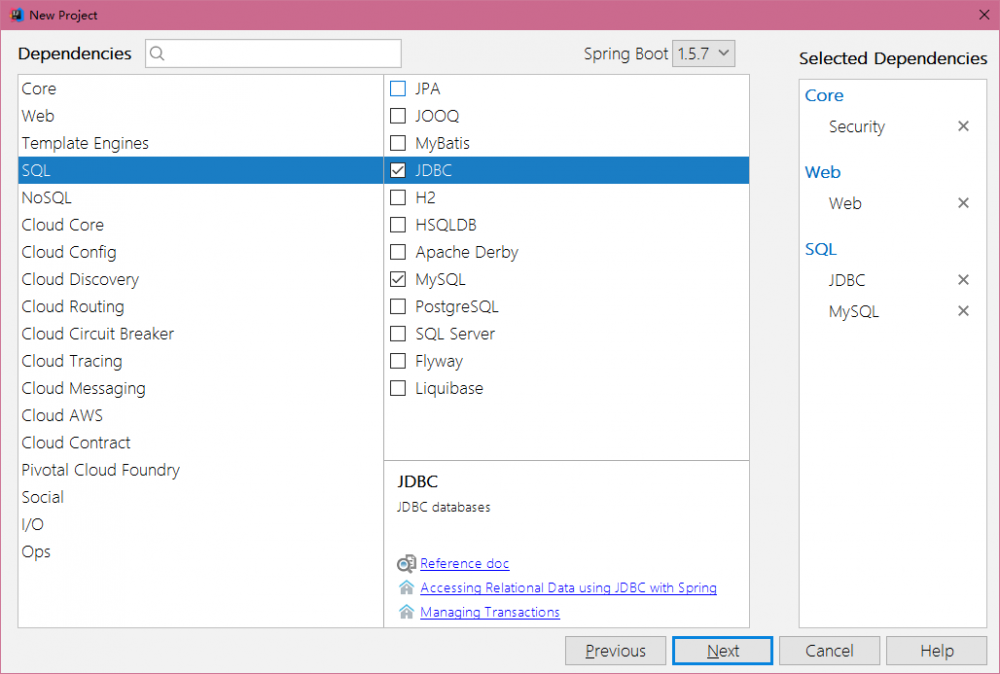The image size is (1000, 674).
Task: Uncheck the MySQL checkbox
Action: coord(397,279)
